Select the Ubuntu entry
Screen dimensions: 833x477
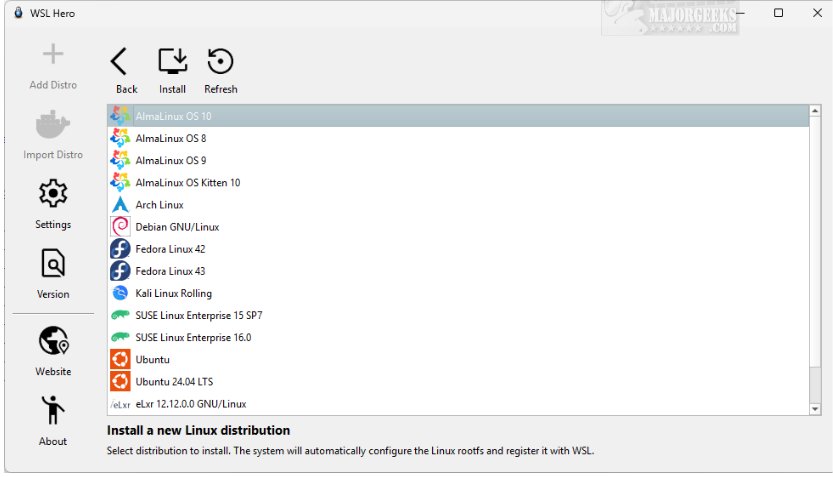[458, 360]
